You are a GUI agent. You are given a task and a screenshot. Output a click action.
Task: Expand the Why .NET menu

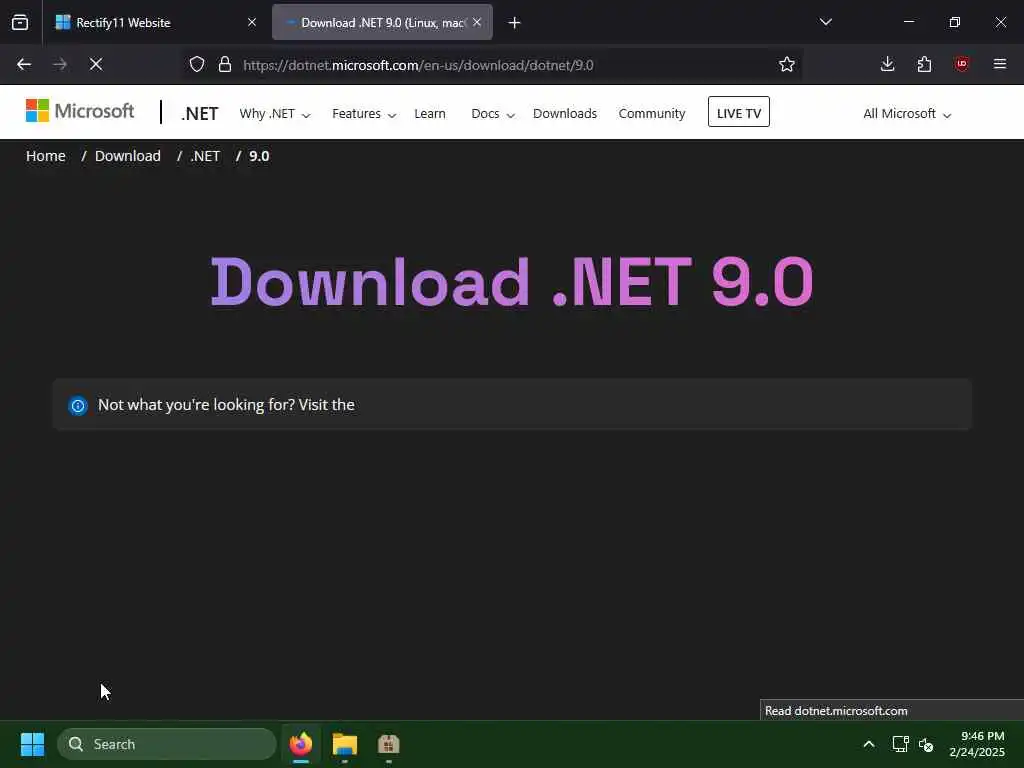click(x=274, y=114)
